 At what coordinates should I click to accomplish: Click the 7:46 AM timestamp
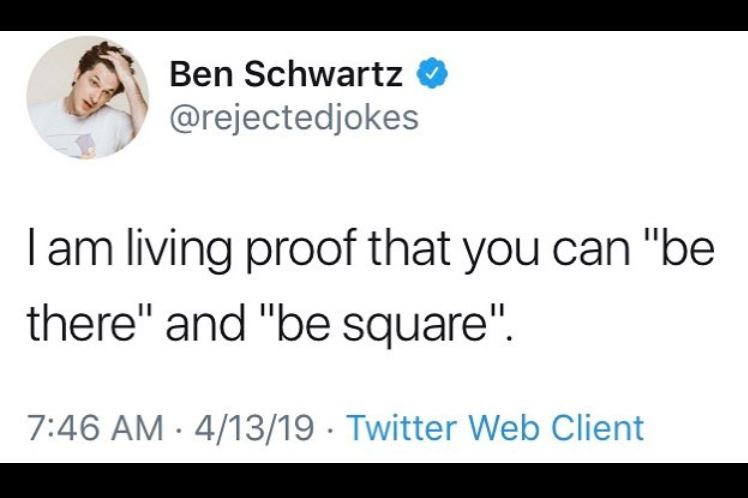click(95, 427)
